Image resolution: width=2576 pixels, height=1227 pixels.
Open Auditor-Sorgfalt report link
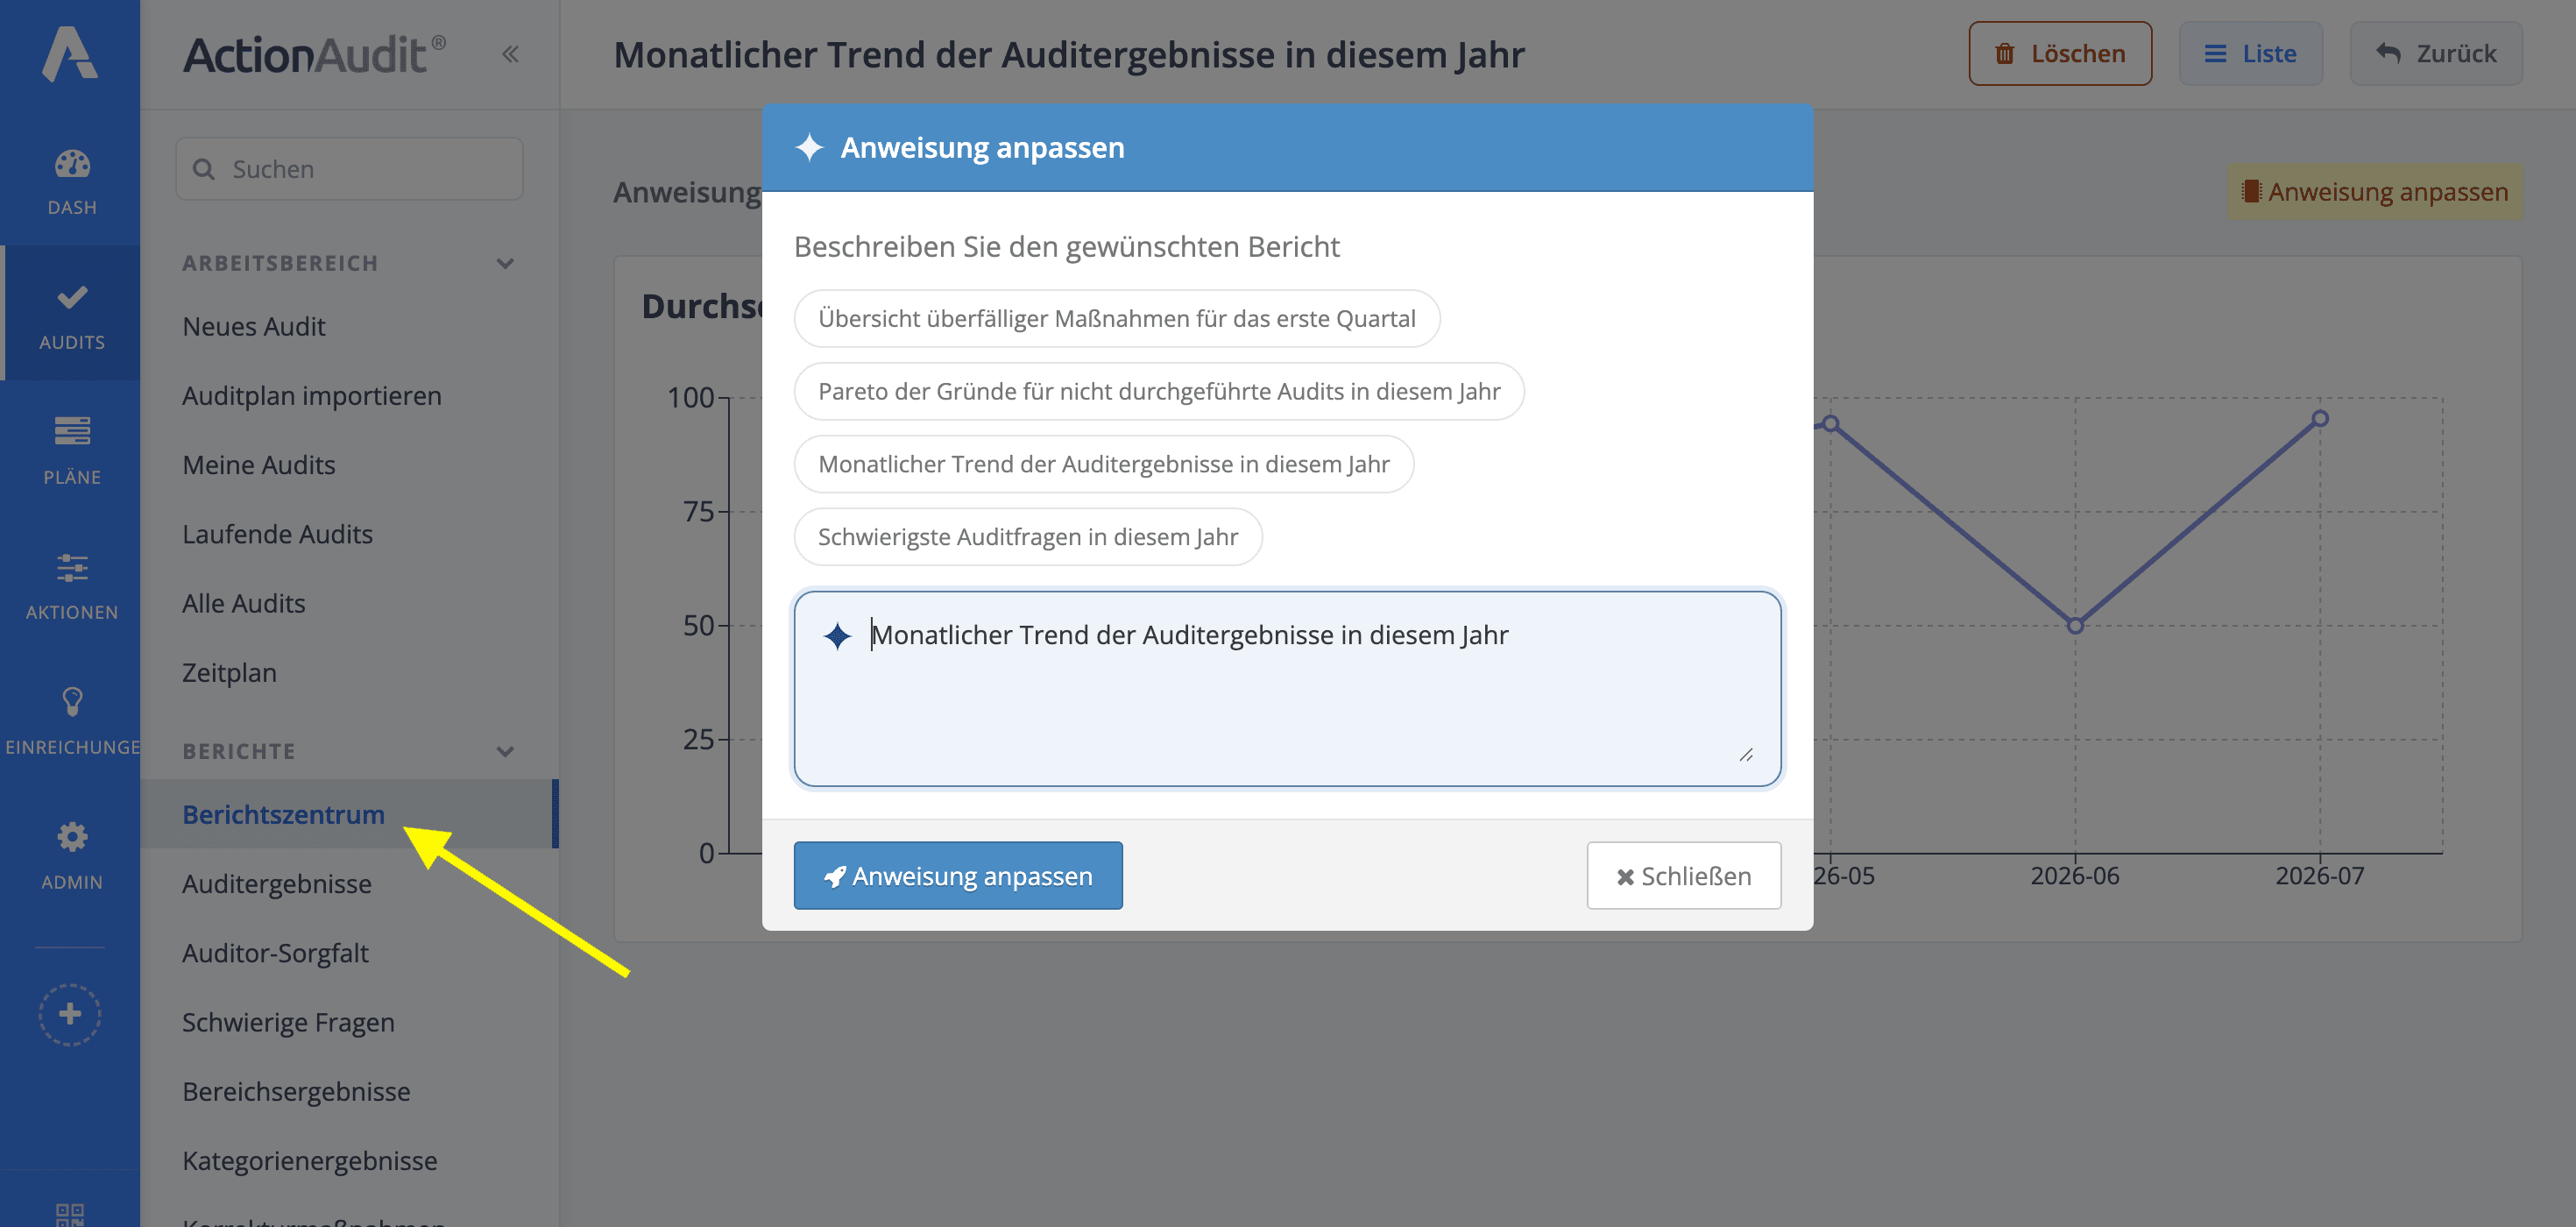(x=275, y=952)
